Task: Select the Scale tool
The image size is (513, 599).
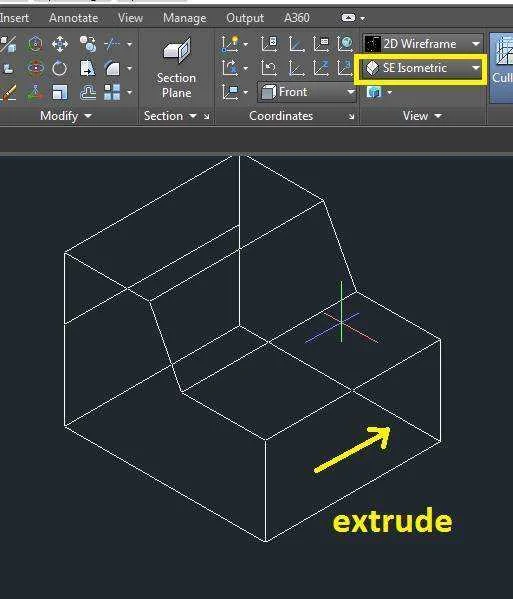Action: [x=60, y=92]
